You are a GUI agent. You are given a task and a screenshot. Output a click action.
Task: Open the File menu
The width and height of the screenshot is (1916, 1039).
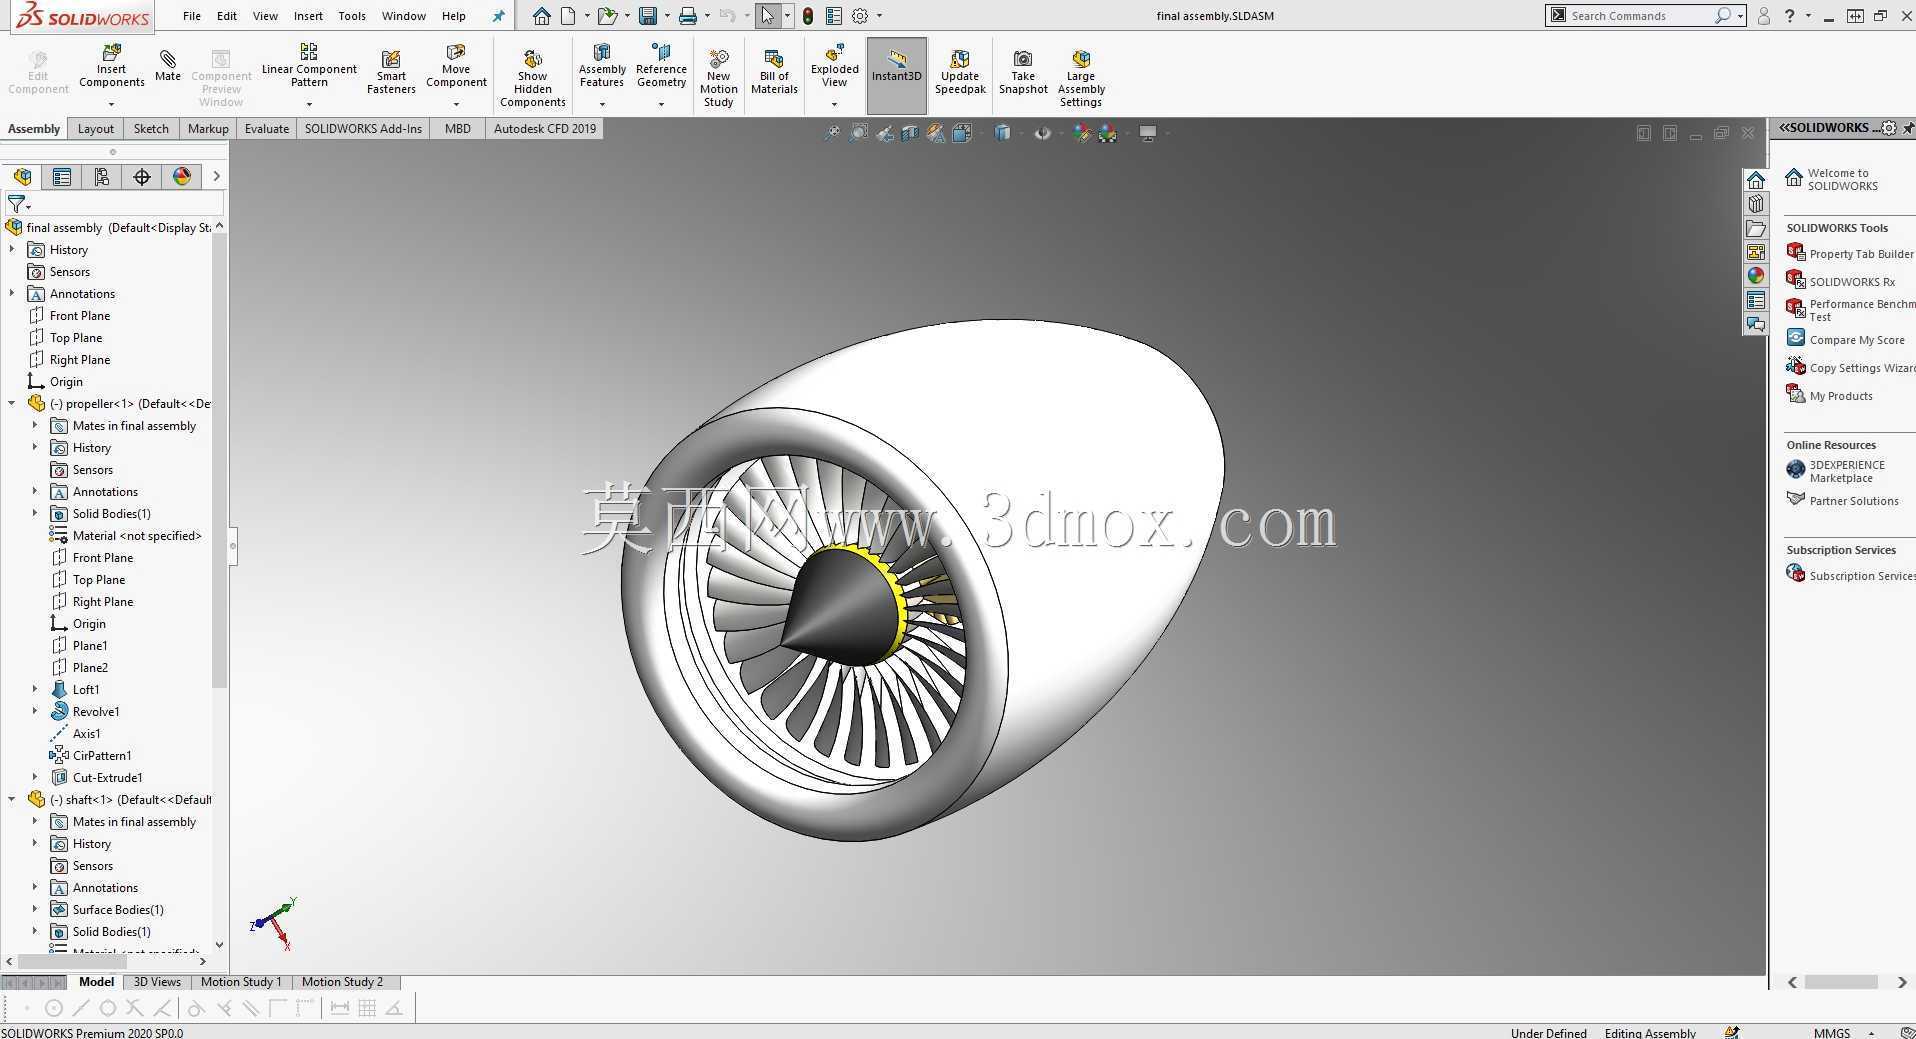click(192, 16)
